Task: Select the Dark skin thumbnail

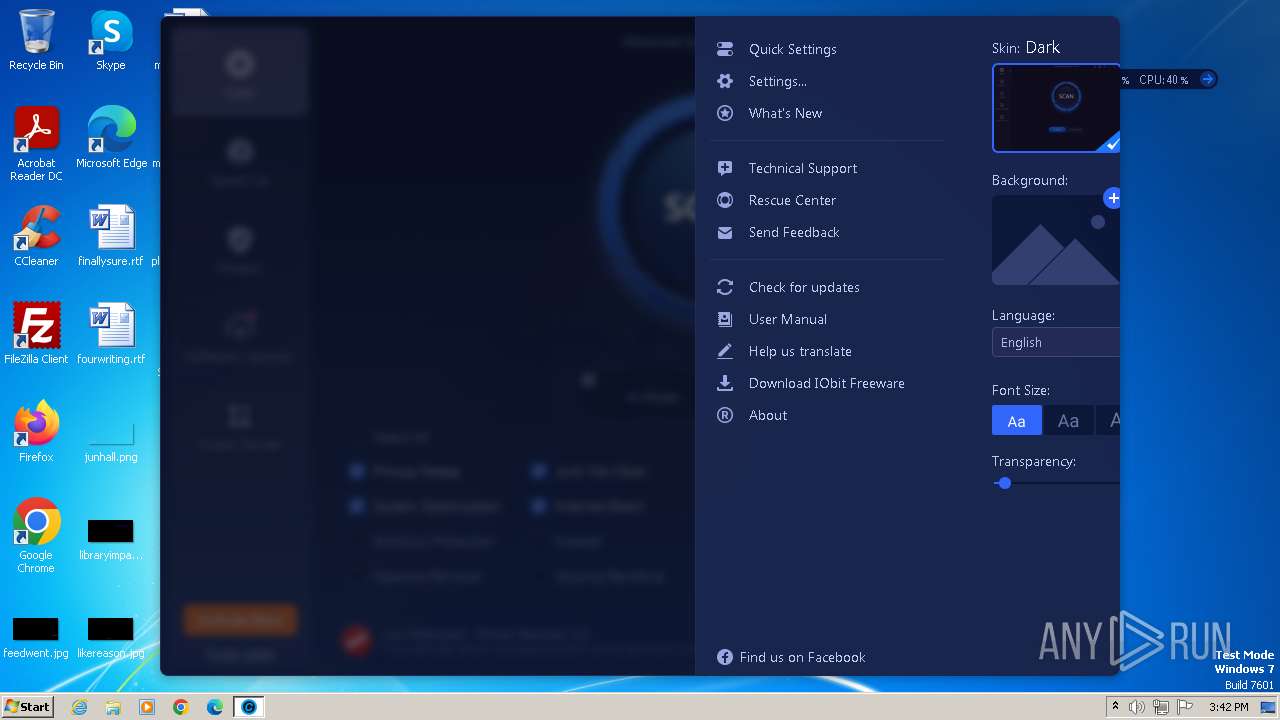Action: tap(1056, 108)
